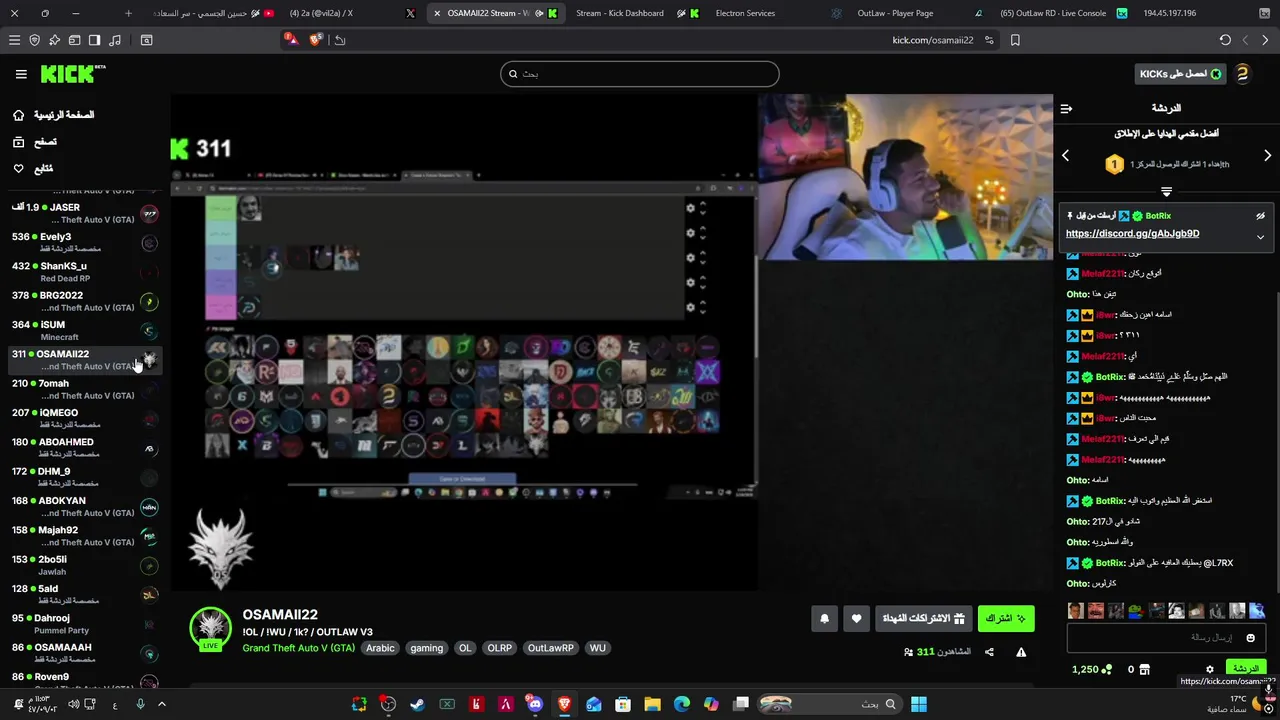The width and height of the screenshot is (1280, 720).
Task: Select the Arabic tag
Action: [380, 648]
